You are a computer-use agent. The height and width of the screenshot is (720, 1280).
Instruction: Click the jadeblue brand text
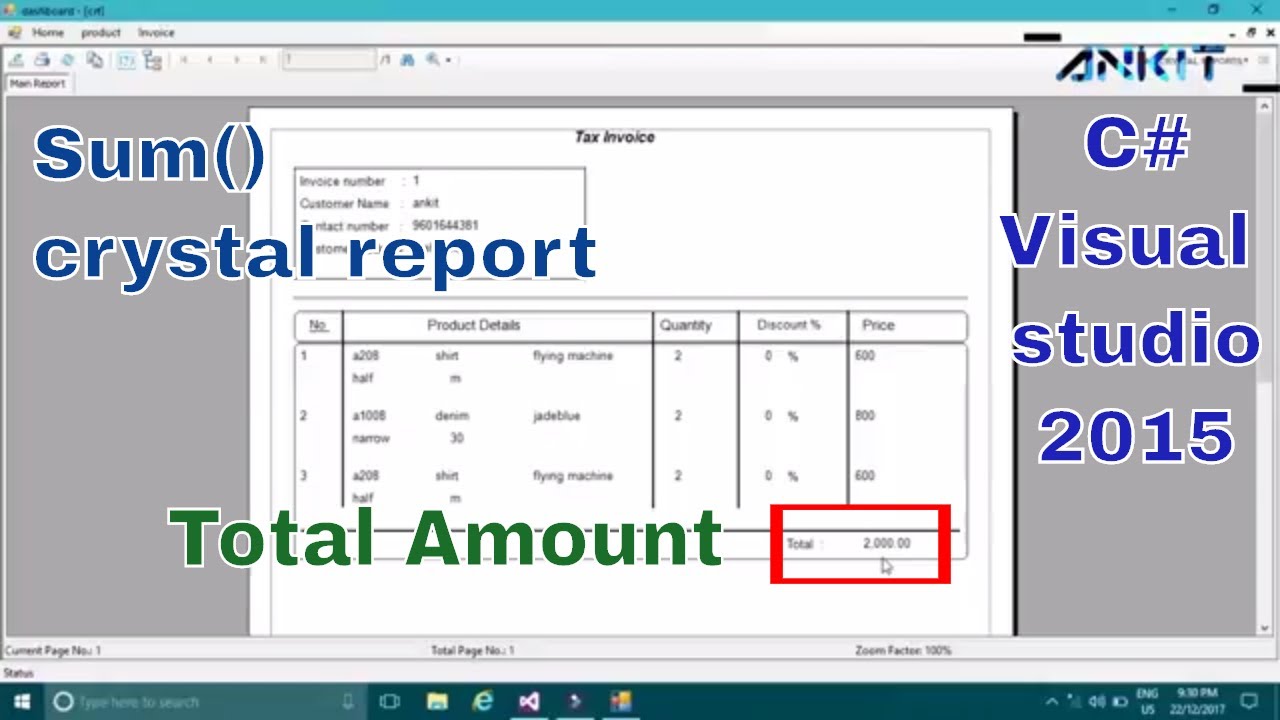[x=556, y=416]
